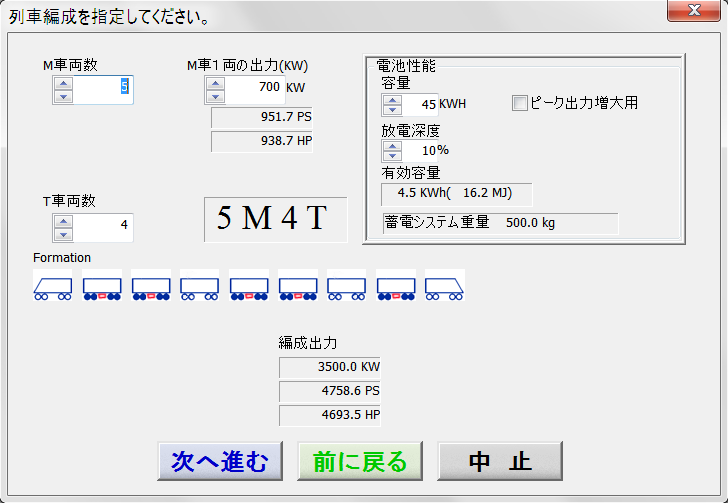This screenshot has width=728, height=503.
Task: Increase M車両数 with the up arrow
Action: [64, 82]
